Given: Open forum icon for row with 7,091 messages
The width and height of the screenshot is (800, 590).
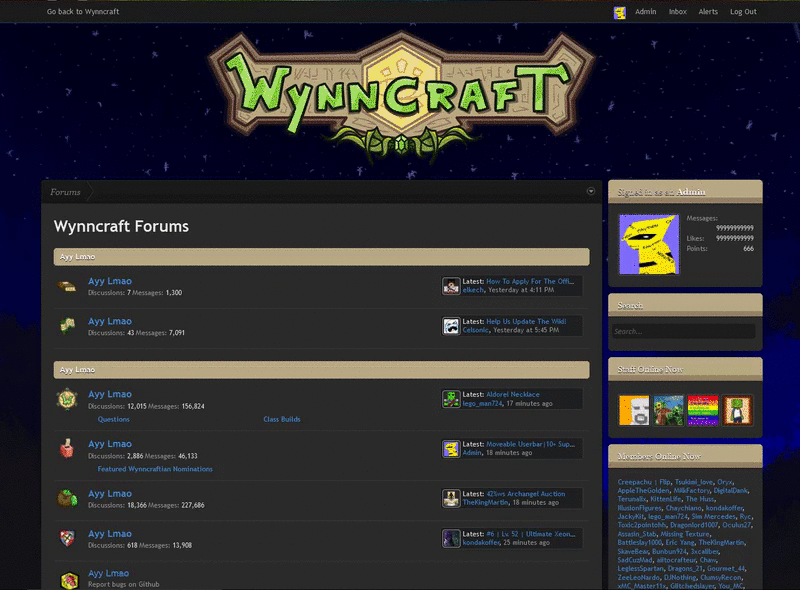Looking at the screenshot, I should 67,326.
